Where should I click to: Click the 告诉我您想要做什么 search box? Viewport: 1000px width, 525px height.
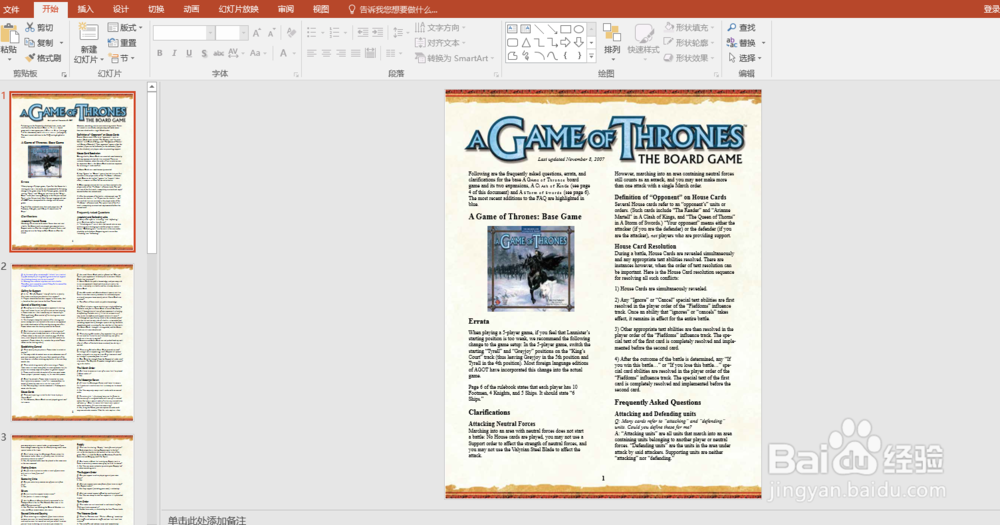[393, 10]
